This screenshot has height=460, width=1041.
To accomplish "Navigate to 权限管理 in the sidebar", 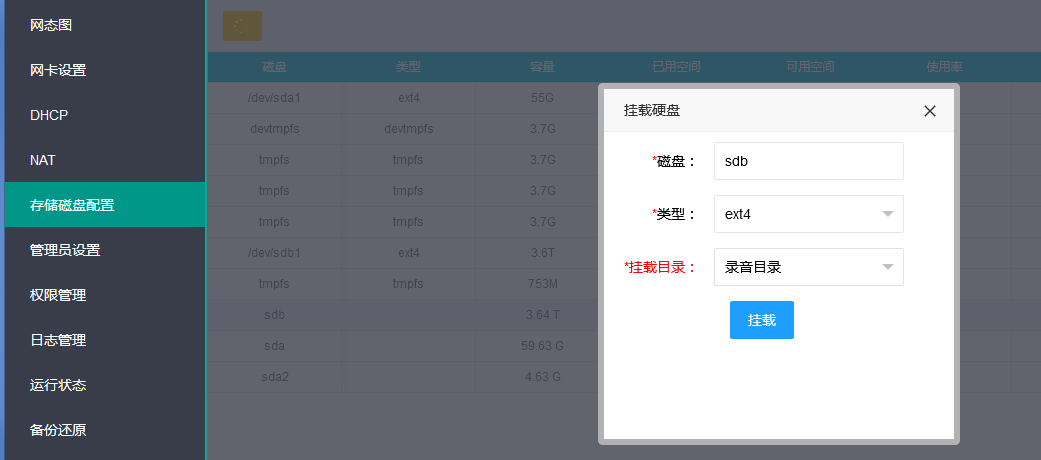I will [x=58, y=295].
